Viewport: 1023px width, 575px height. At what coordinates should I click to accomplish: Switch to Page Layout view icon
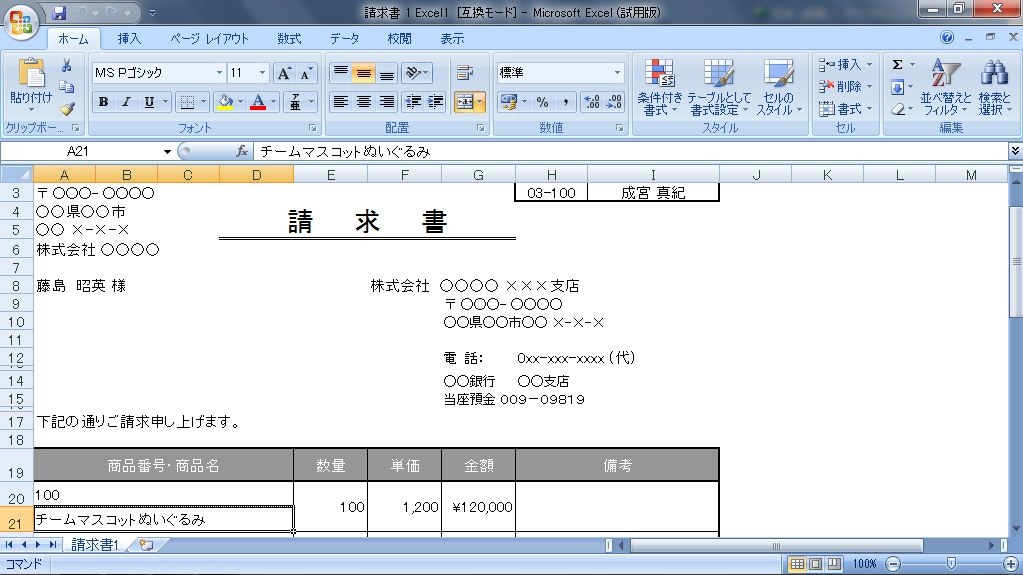[816, 563]
